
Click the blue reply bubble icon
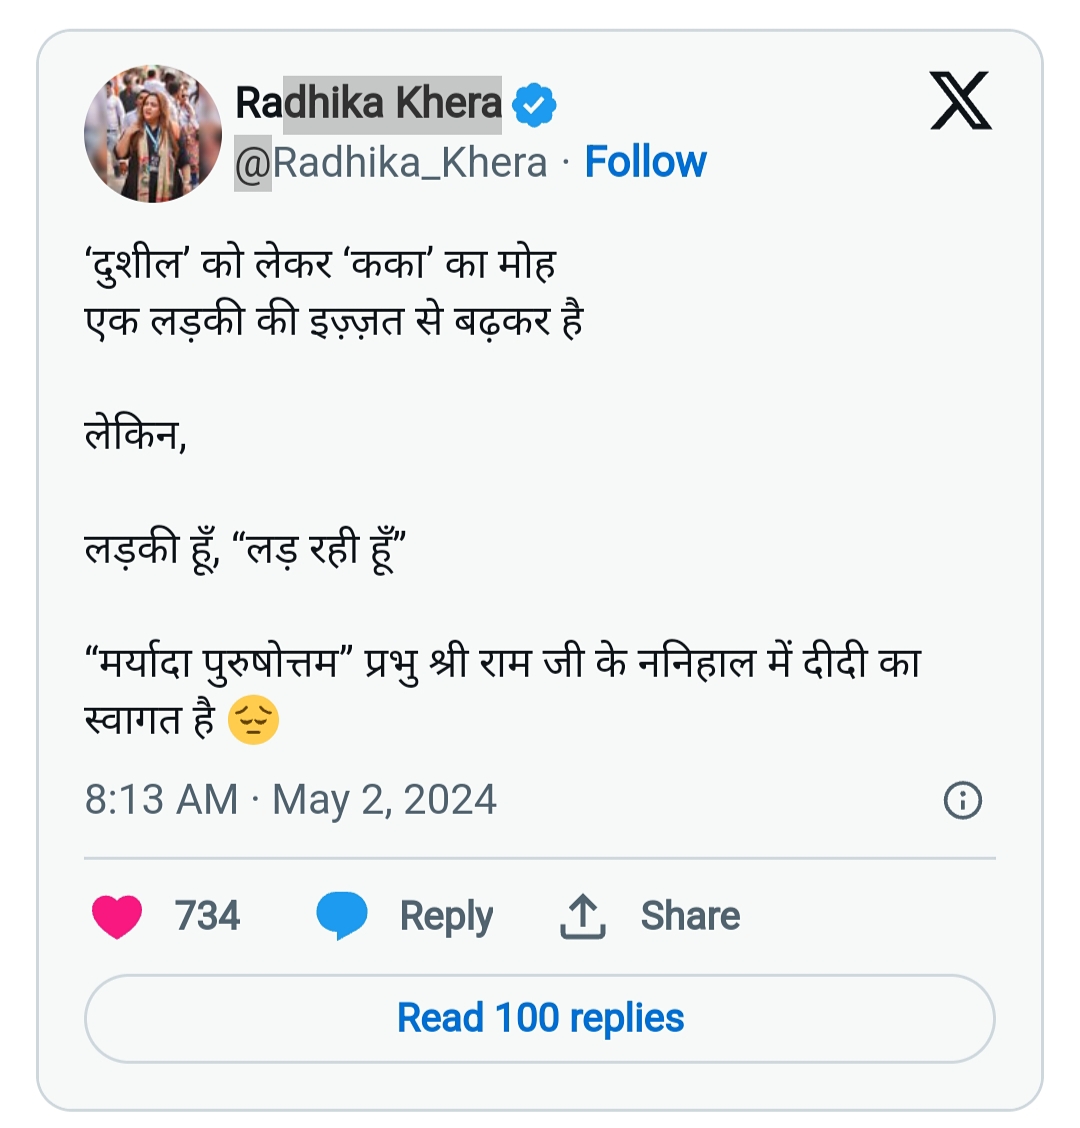pyautogui.click(x=342, y=916)
